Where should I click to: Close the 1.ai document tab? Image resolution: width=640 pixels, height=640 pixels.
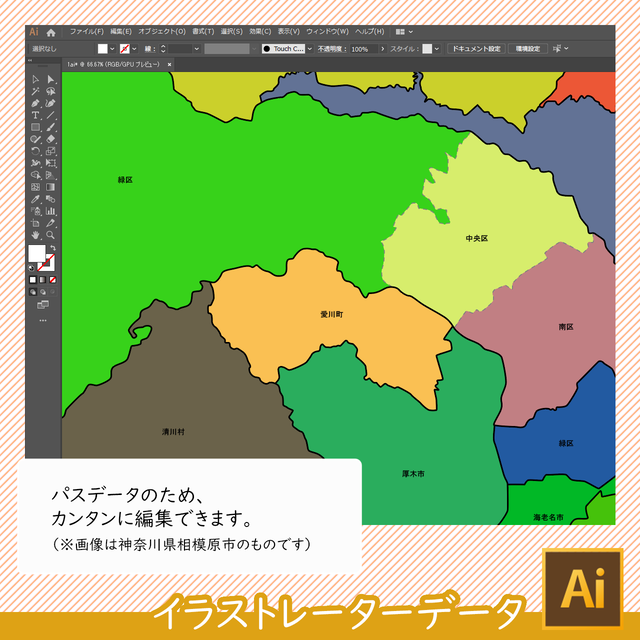[169, 64]
